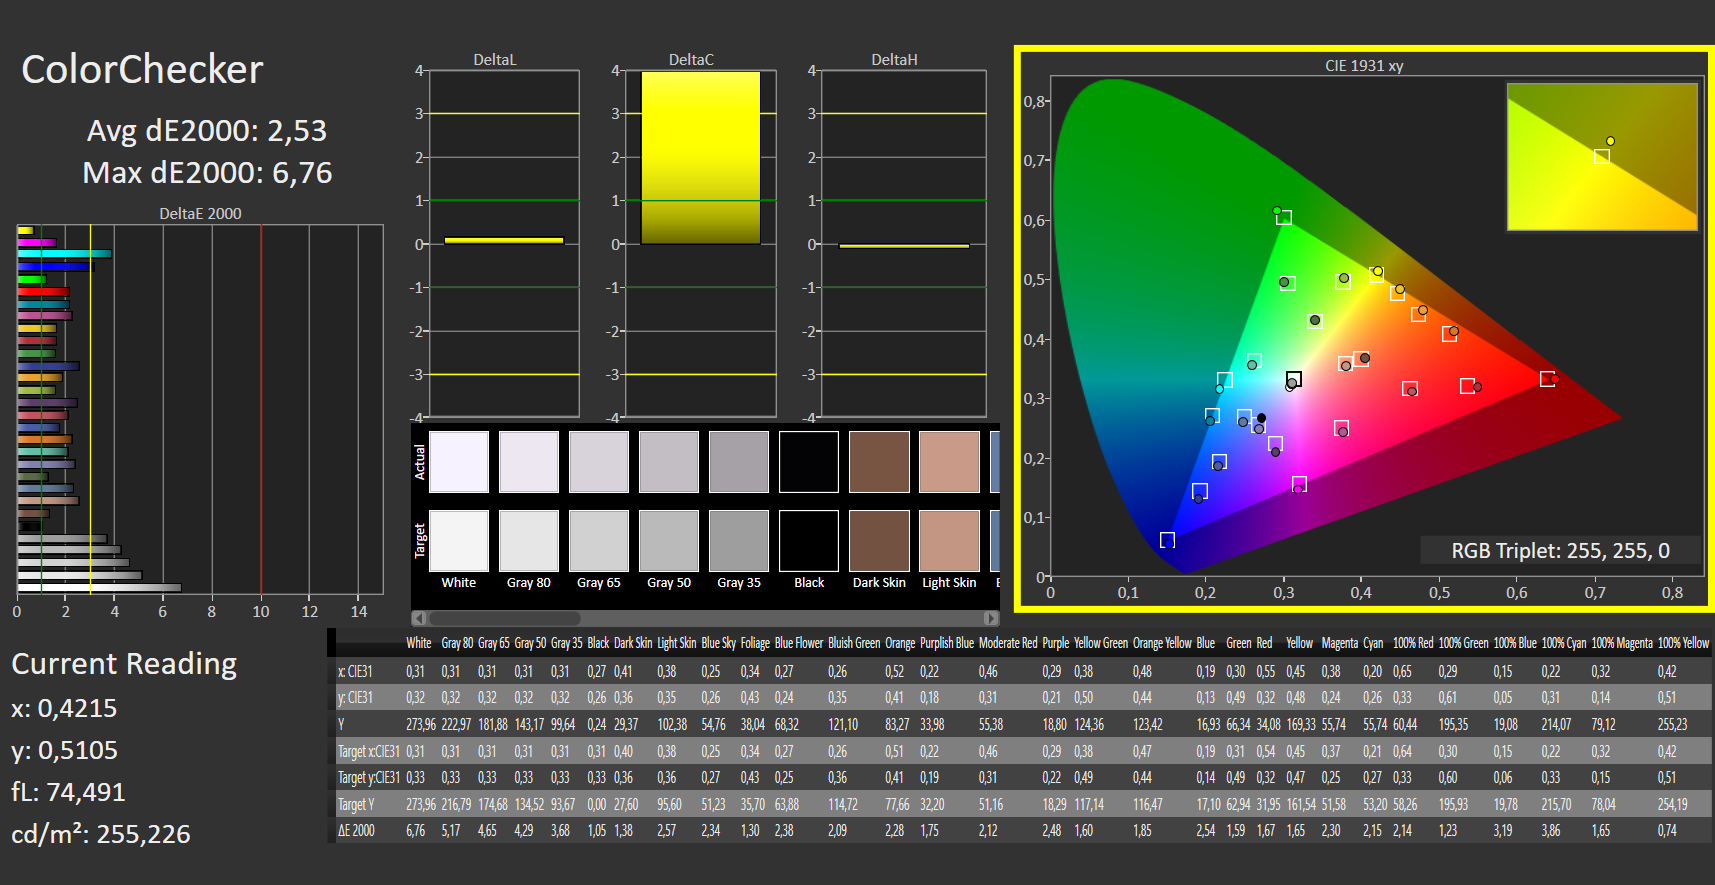Select the Actual Gray 80 swatch

529,462
